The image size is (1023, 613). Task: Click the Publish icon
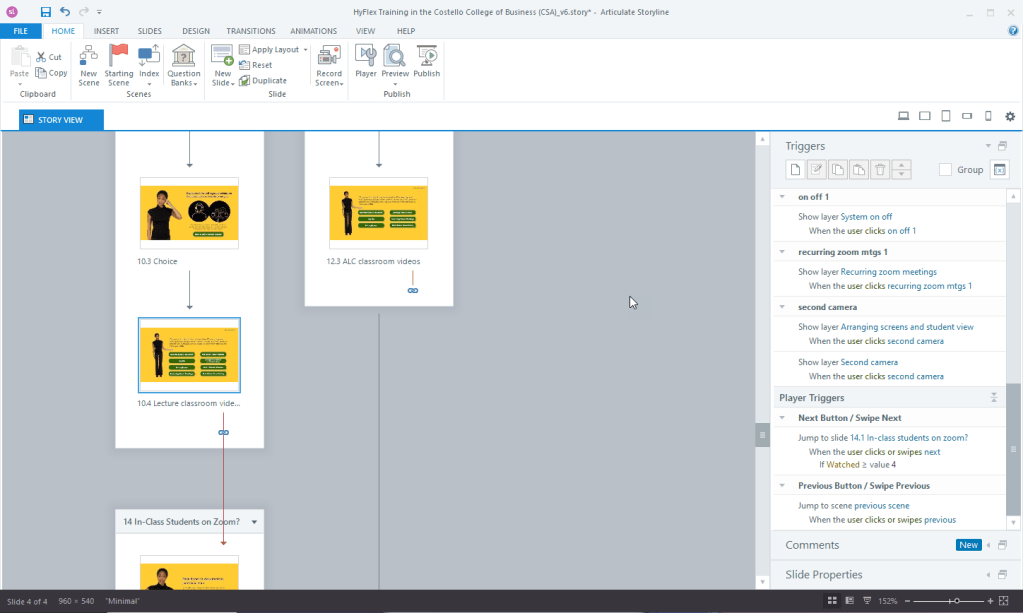point(427,62)
